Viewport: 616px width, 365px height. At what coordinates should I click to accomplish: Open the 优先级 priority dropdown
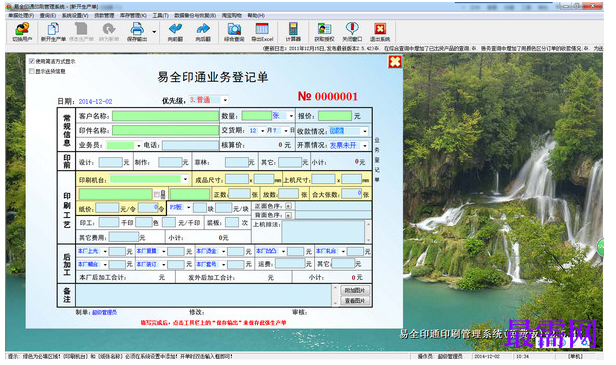pyautogui.click(x=225, y=100)
